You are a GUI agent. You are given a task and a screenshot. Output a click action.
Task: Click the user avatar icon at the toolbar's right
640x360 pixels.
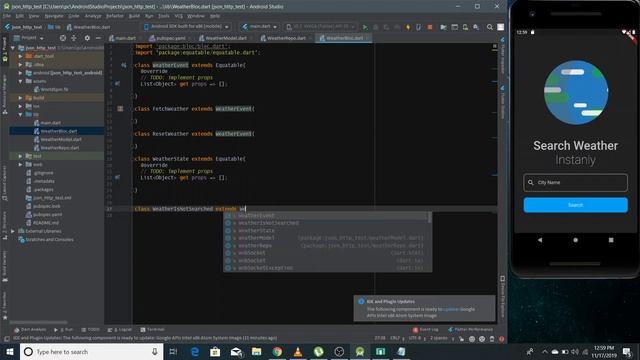tap(501, 27)
